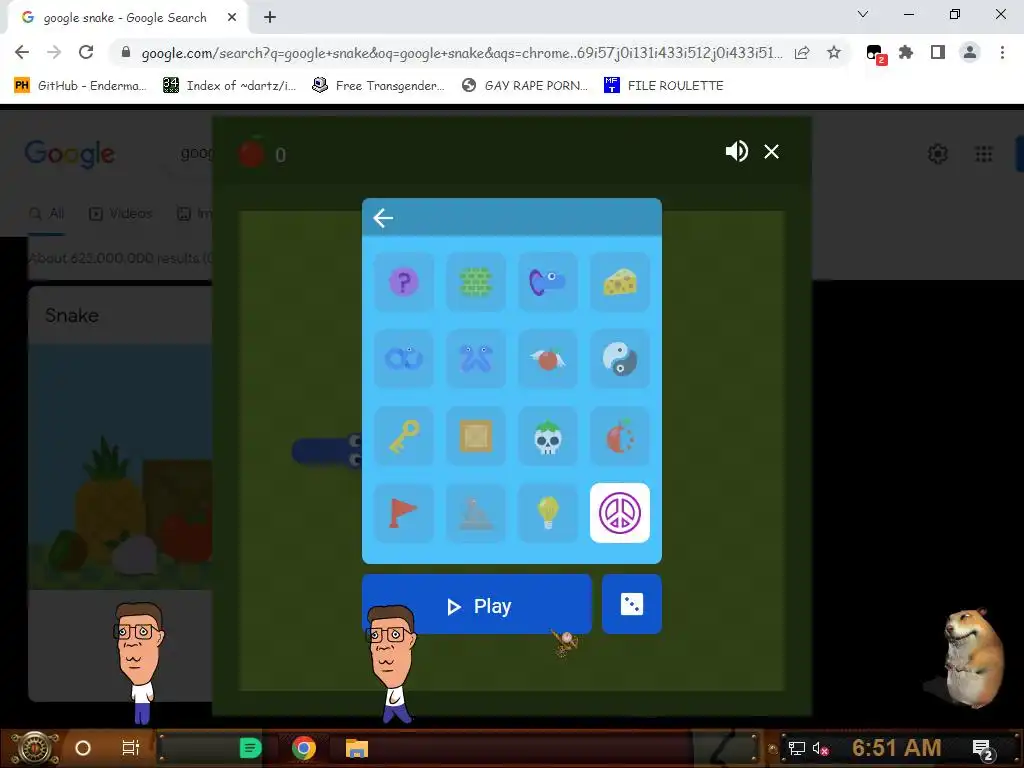This screenshot has width=1024, height=768.
Task: Select the light bulb mode
Action: click(547, 513)
